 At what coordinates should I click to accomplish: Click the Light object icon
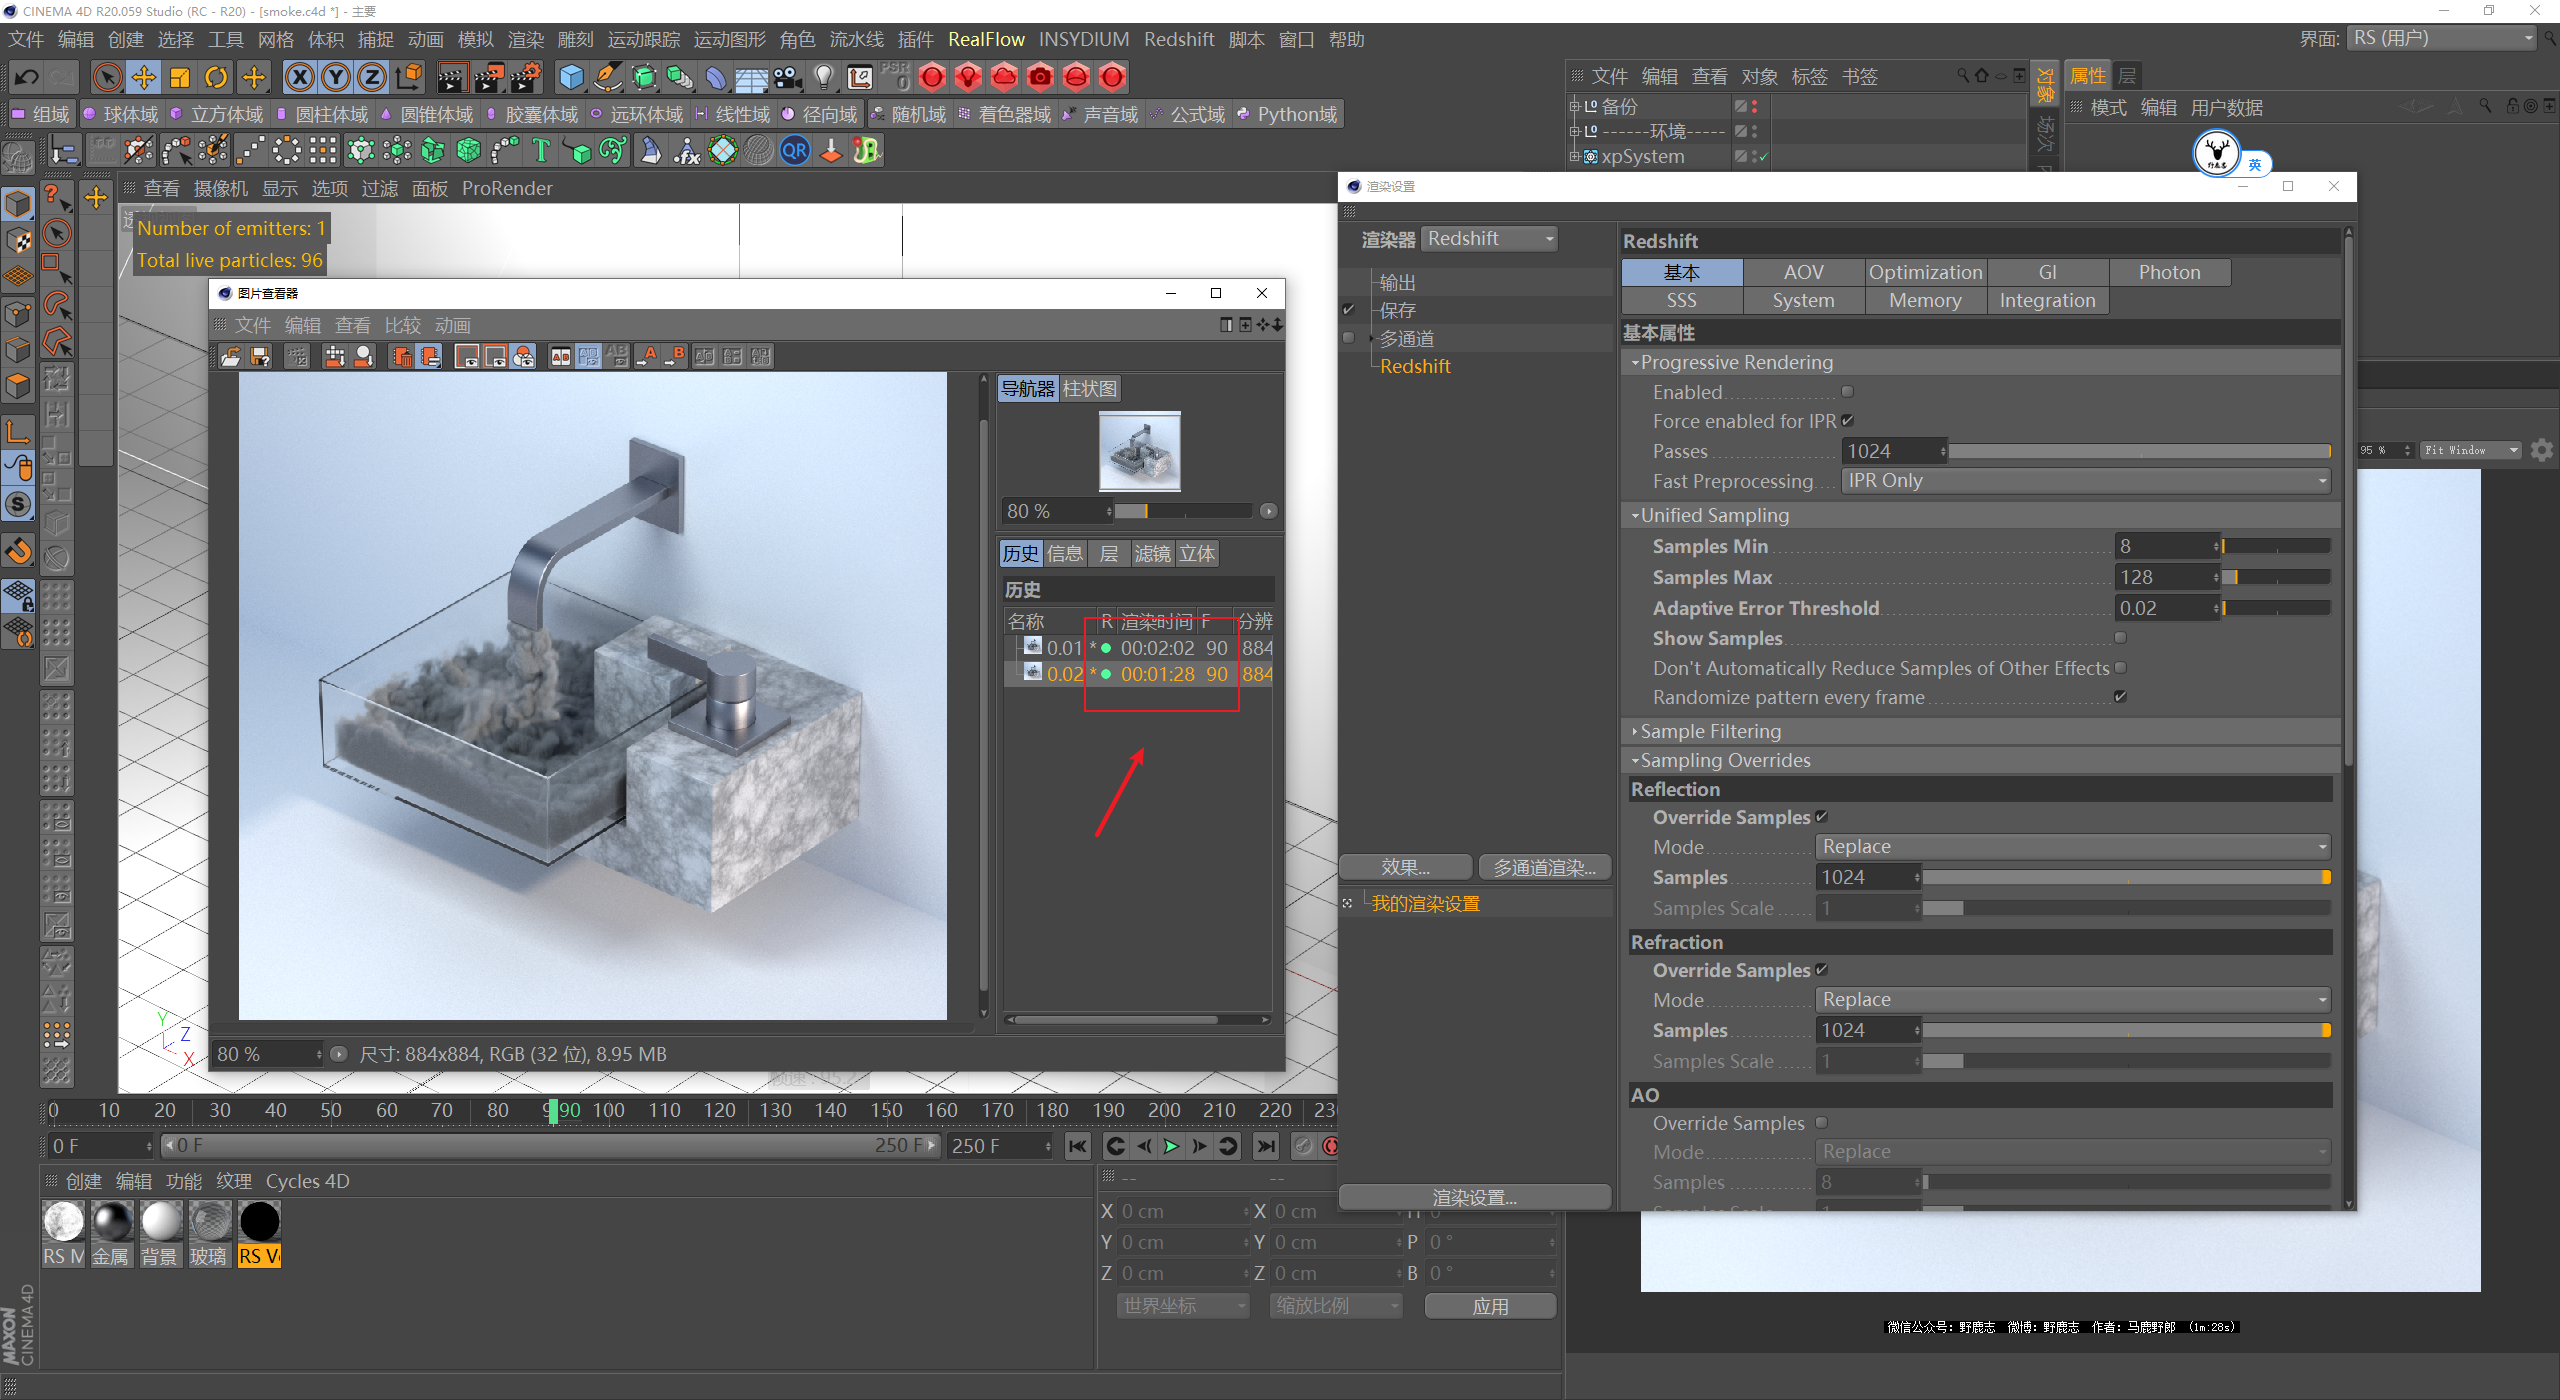click(x=824, y=77)
